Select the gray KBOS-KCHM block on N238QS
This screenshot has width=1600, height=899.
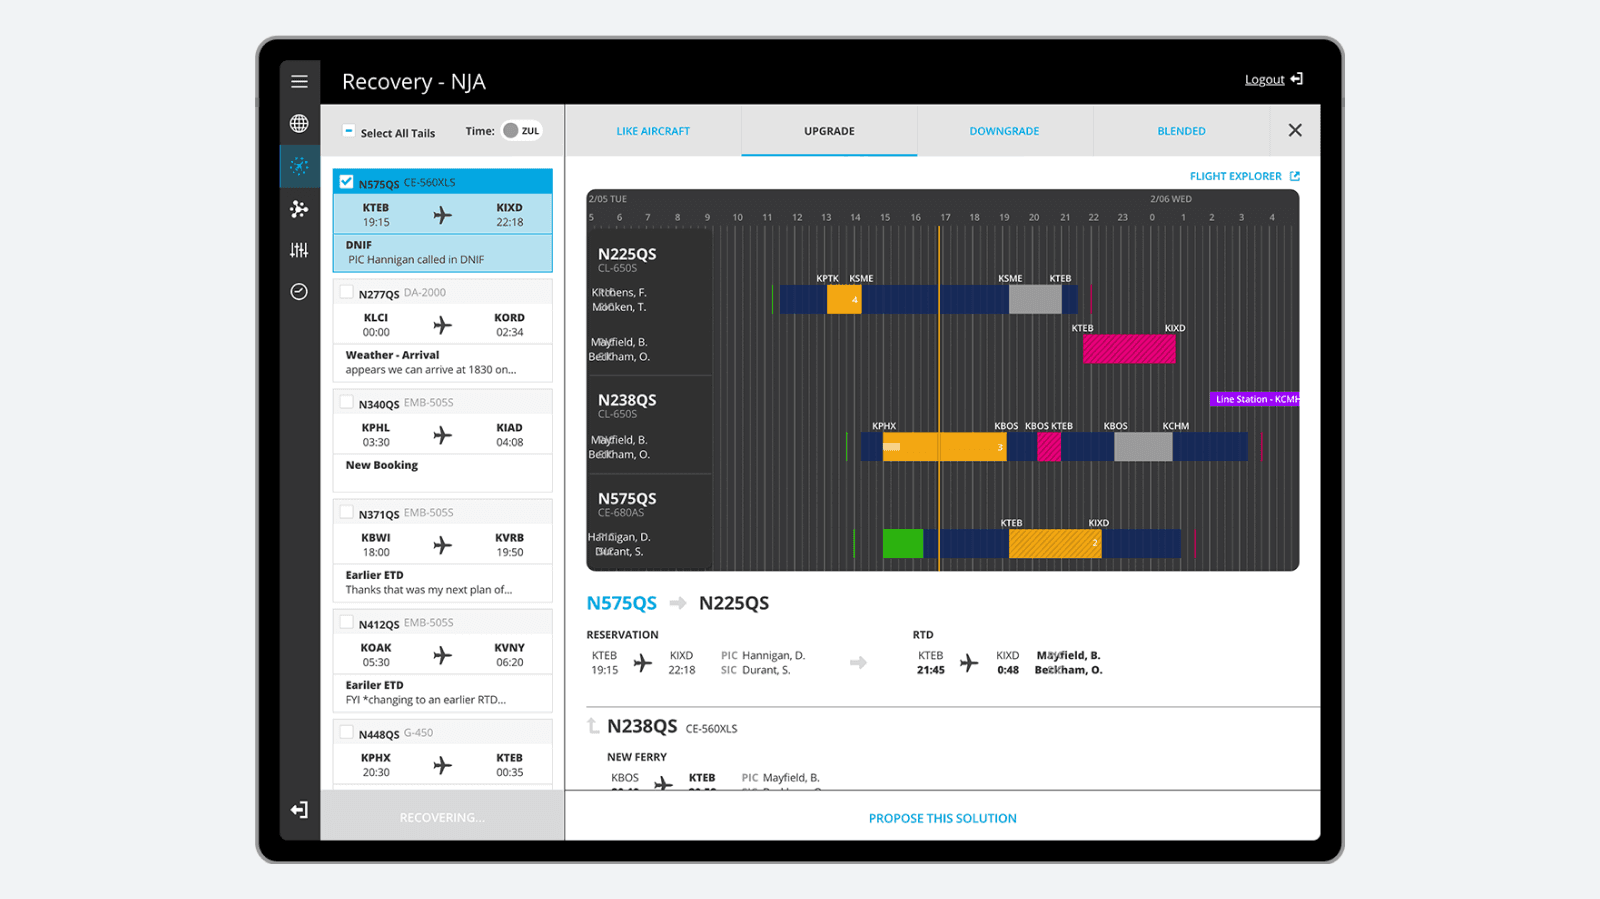click(1143, 447)
